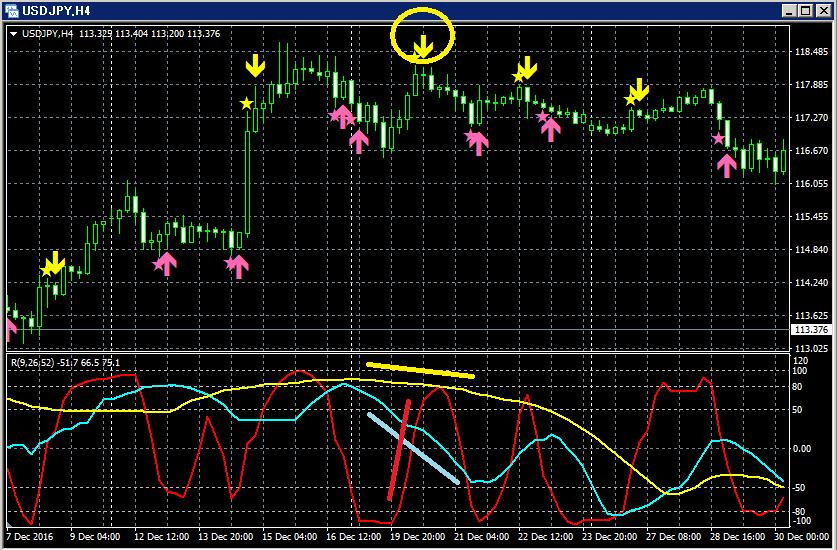
Task: Click the 120 level on indicator scale
Action: pyautogui.click(x=801, y=361)
